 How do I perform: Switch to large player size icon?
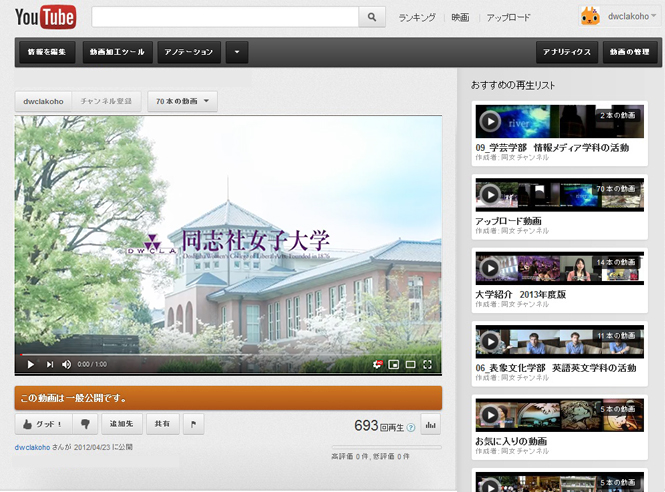(411, 364)
